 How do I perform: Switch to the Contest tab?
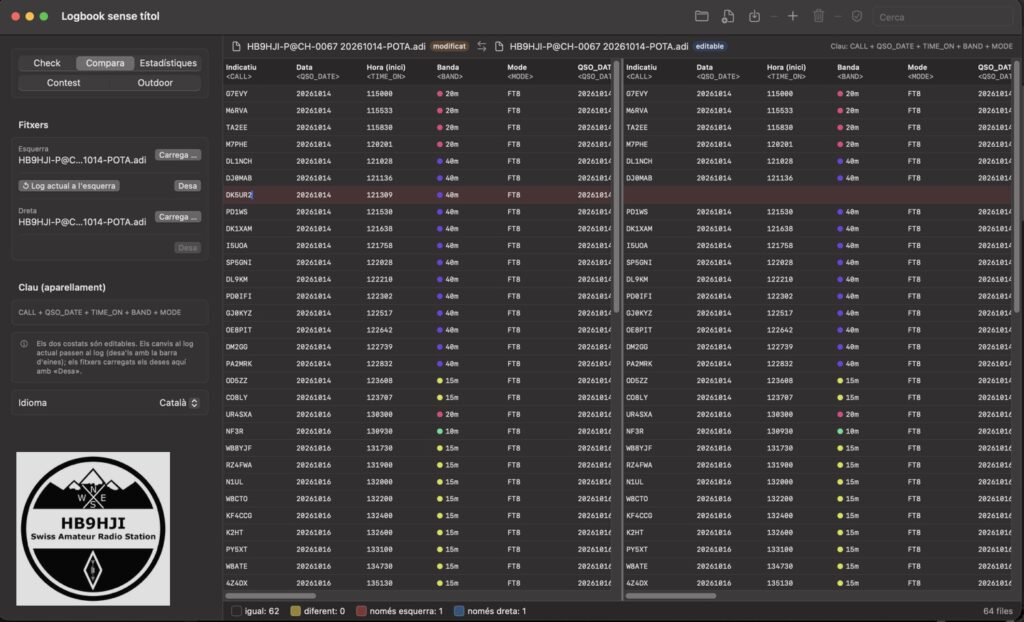pos(63,82)
